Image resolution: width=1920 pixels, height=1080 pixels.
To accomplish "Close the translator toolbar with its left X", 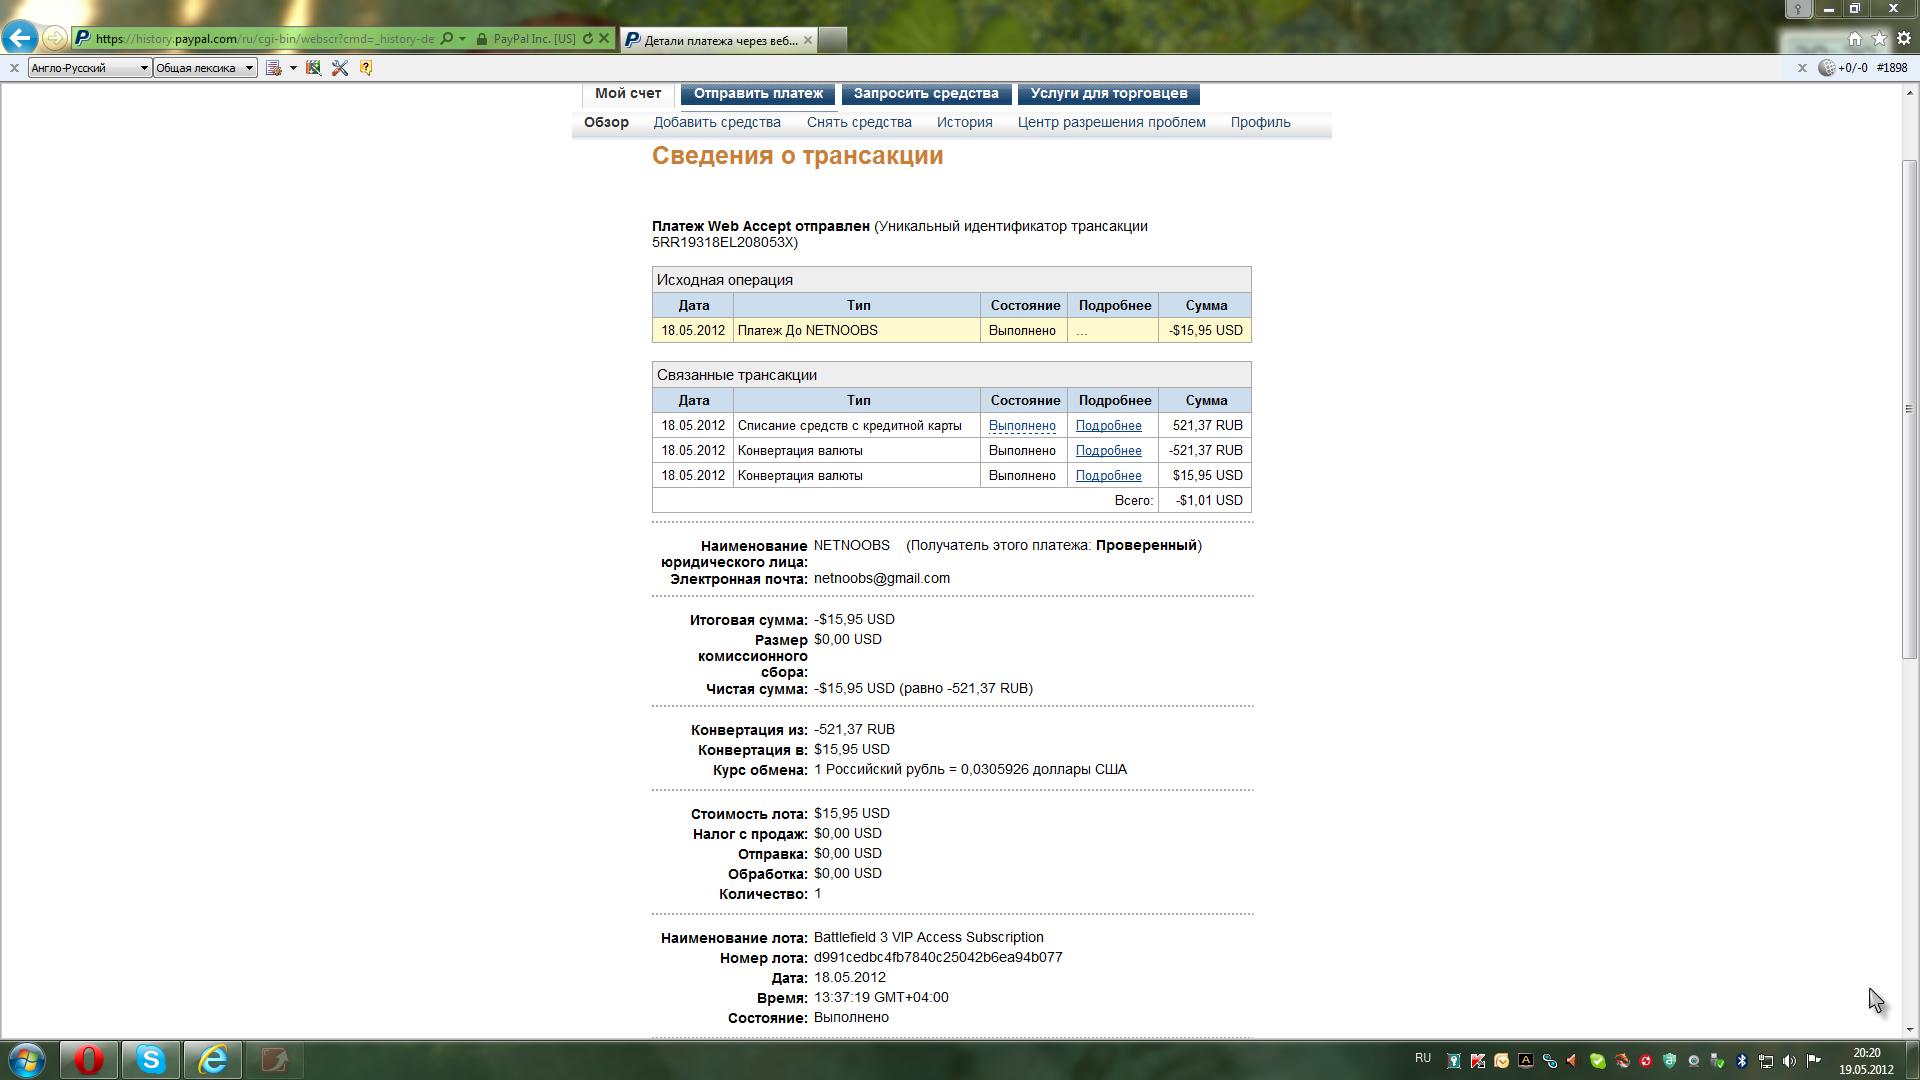I will [x=14, y=68].
